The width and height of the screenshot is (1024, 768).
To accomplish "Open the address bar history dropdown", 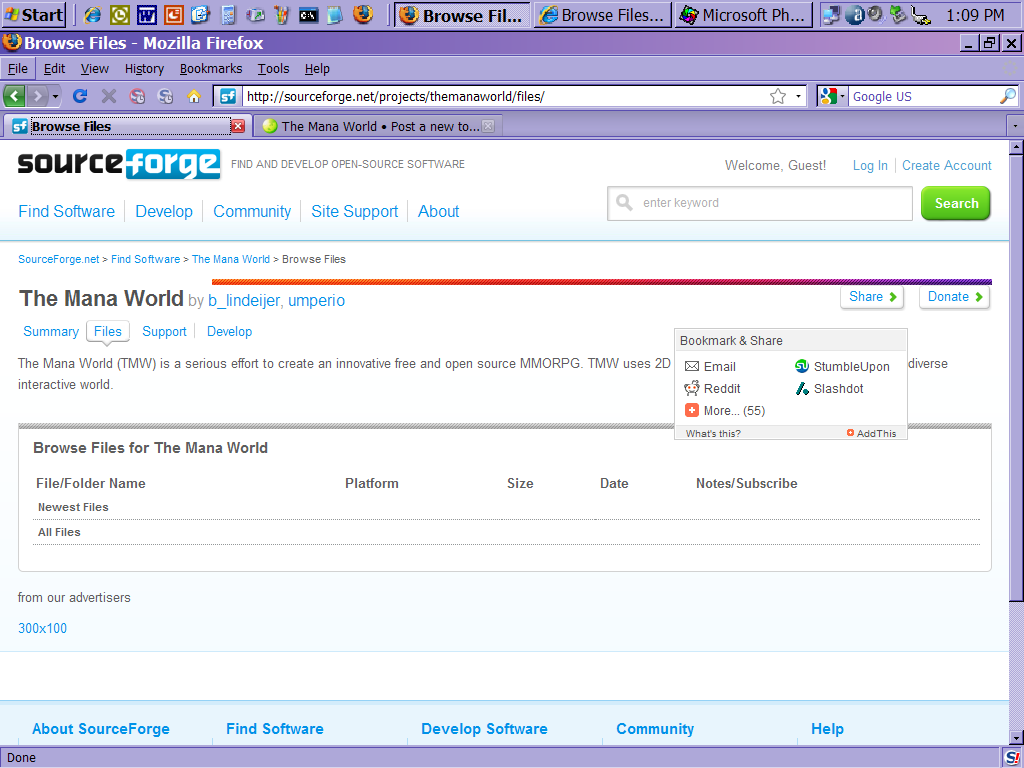I will click(x=798, y=97).
